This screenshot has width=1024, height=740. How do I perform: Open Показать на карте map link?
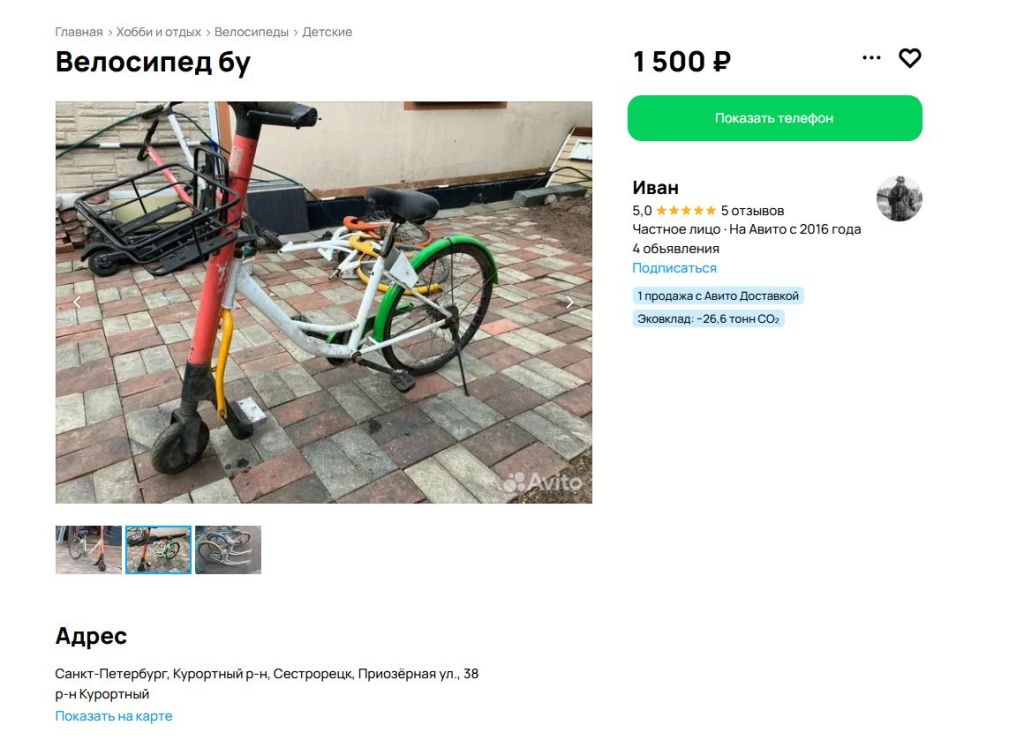[x=114, y=716]
